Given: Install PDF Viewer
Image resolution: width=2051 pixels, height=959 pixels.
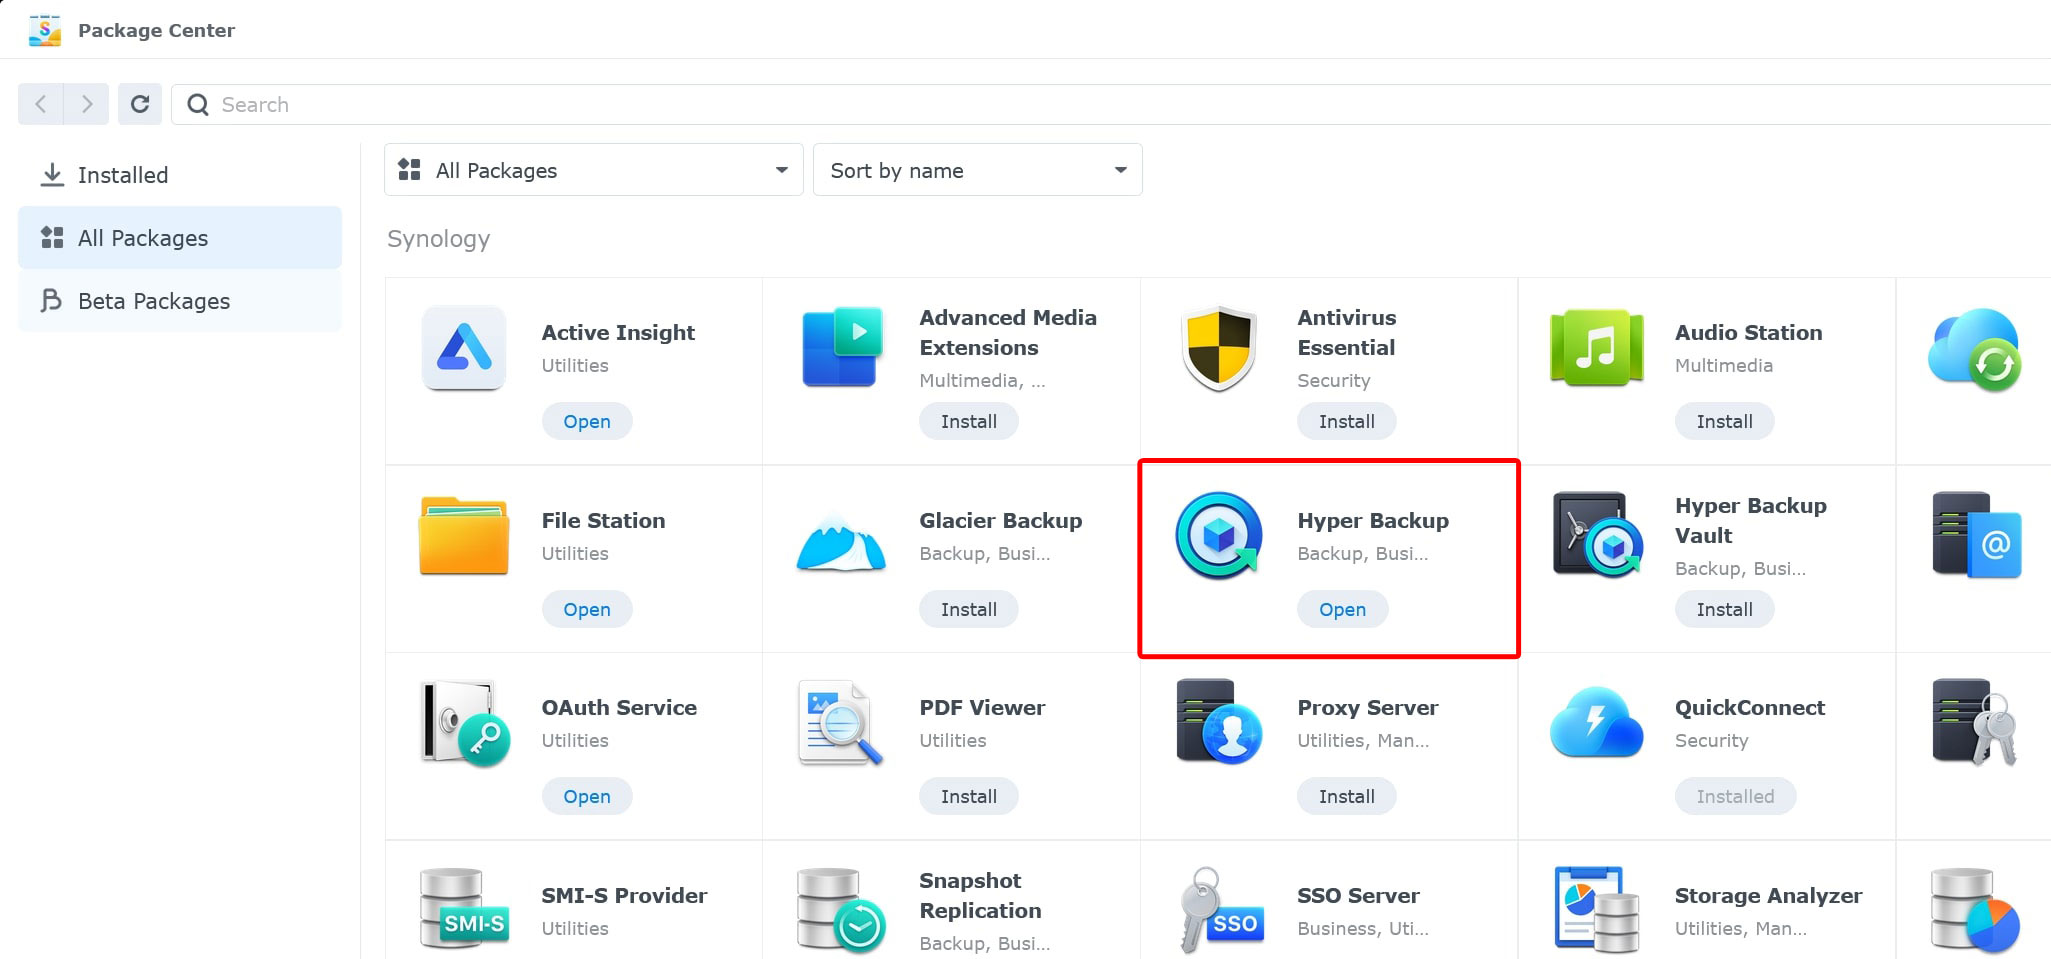Looking at the screenshot, I should click(969, 796).
